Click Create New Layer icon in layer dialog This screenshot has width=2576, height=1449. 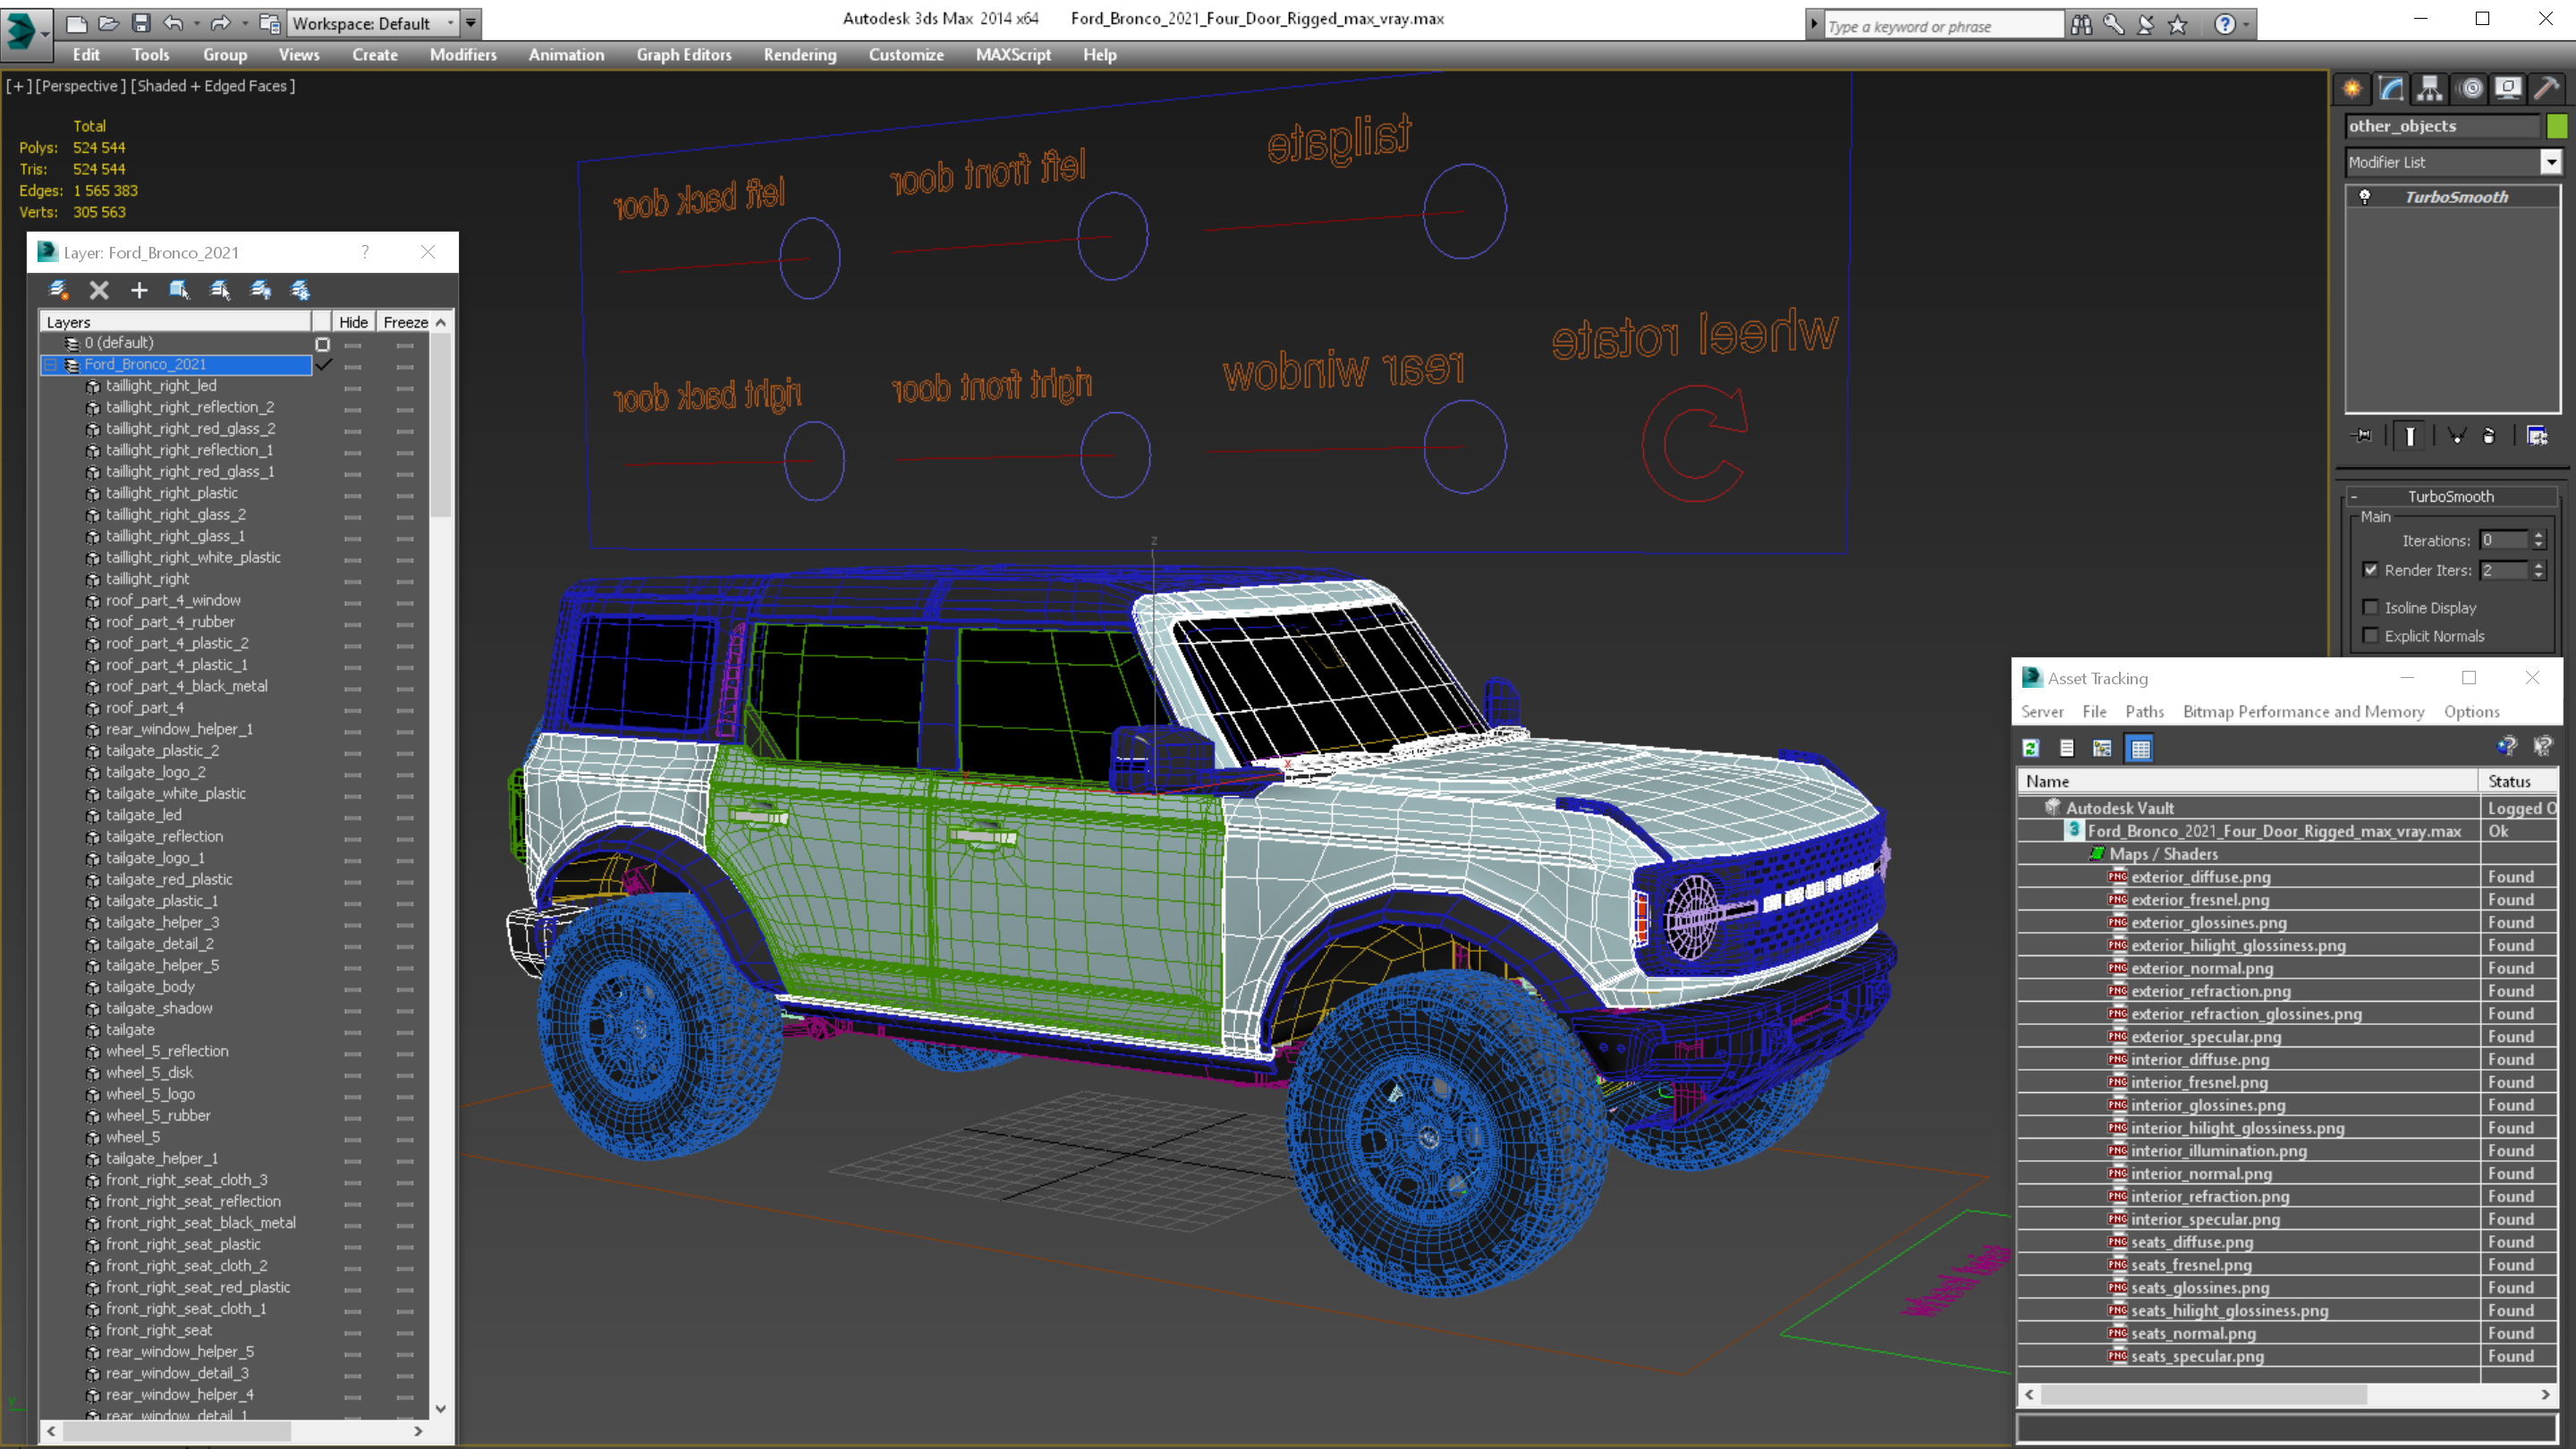tap(58, 290)
